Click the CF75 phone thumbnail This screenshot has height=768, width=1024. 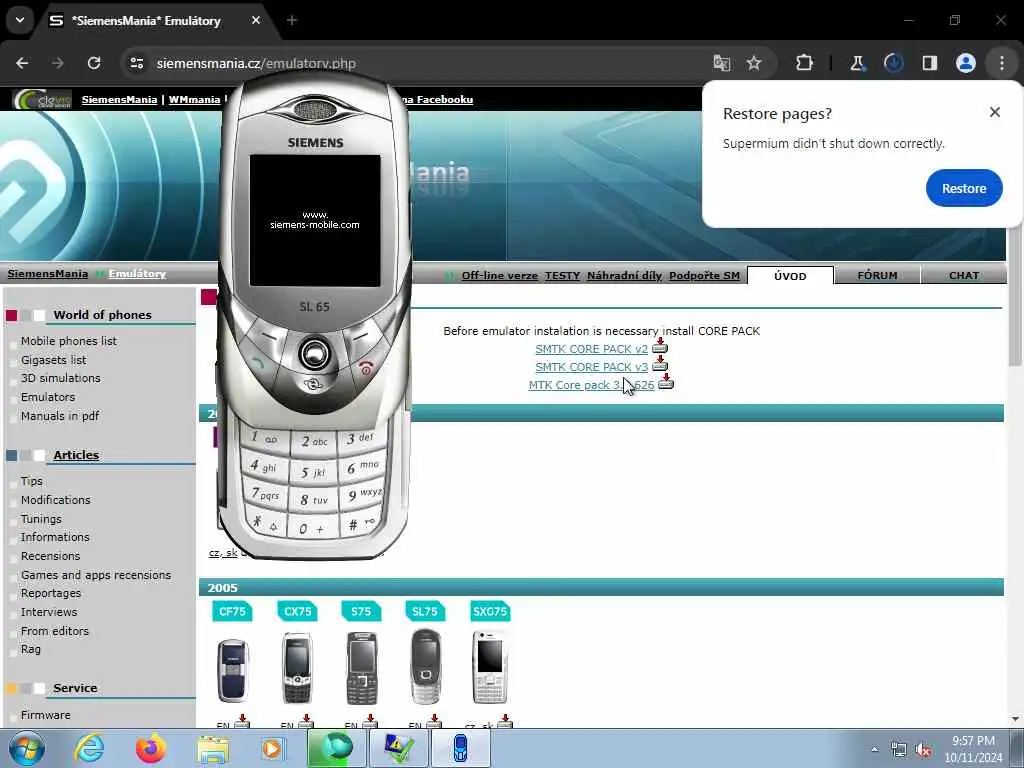coord(232,670)
